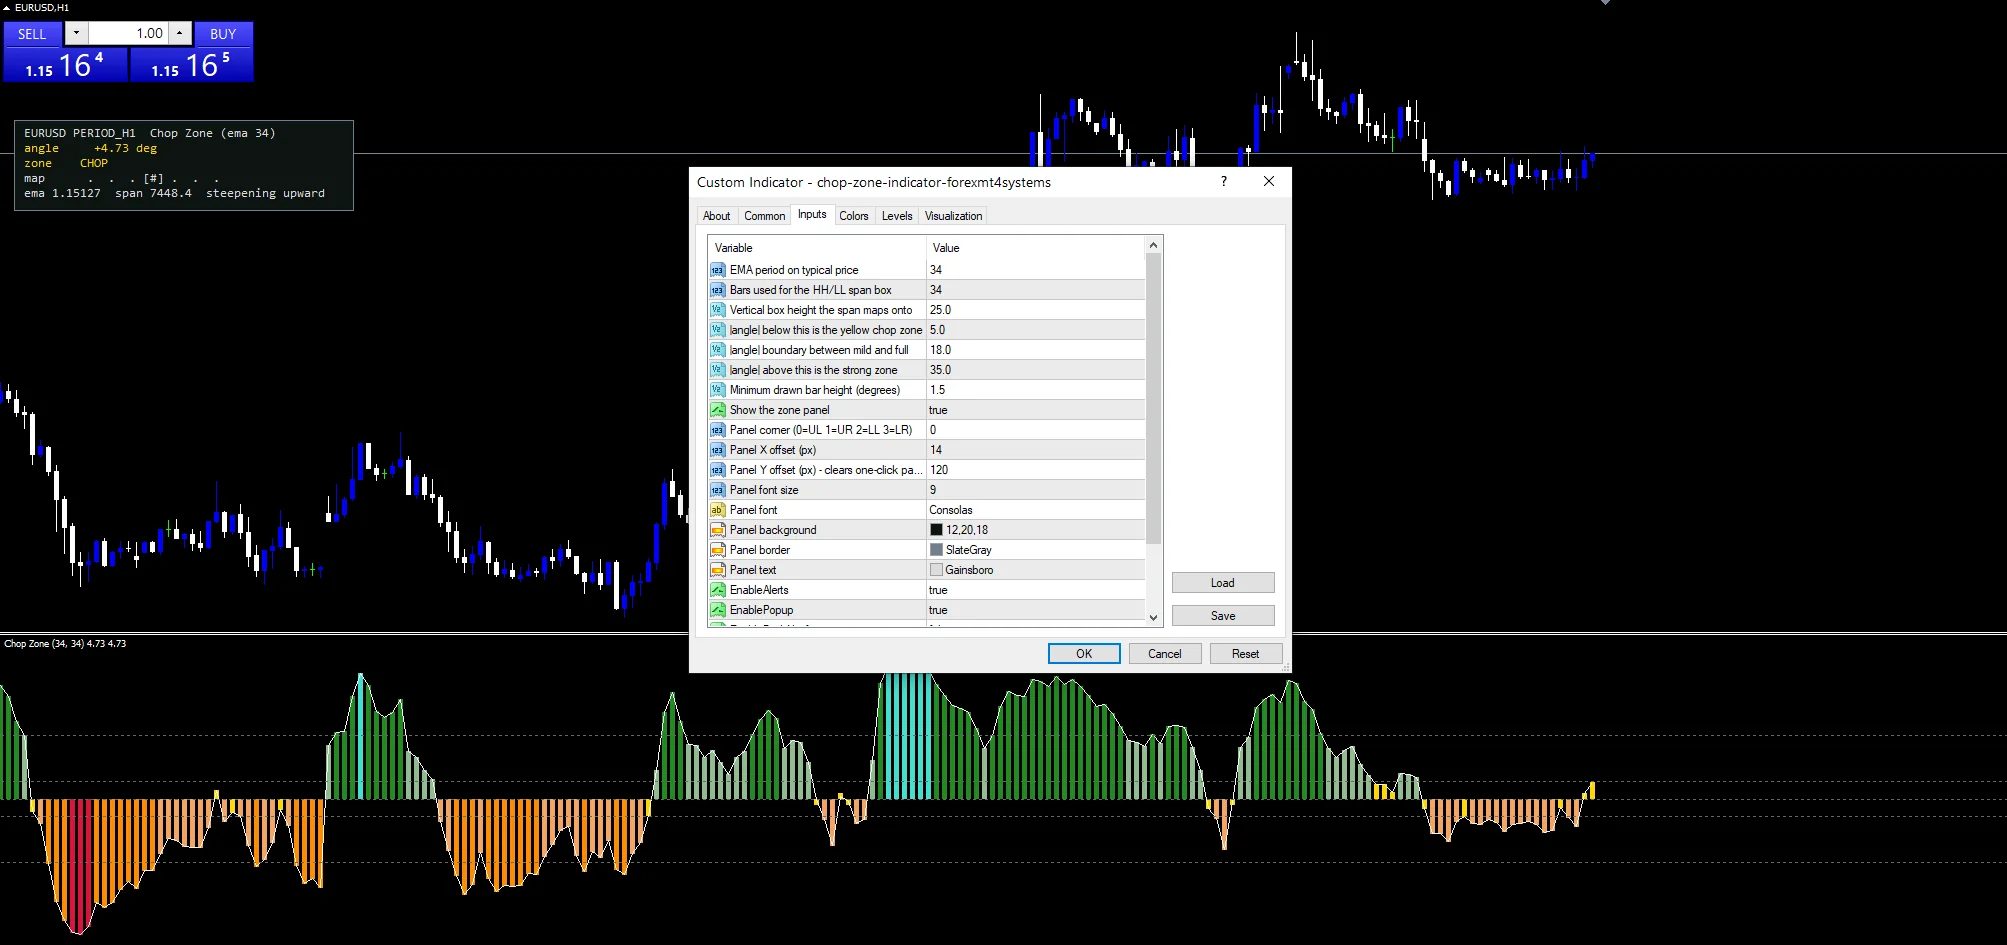Image resolution: width=2007 pixels, height=945 pixels.
Task: Toggle the EnablePopup true value
Action: point(1035,610)
